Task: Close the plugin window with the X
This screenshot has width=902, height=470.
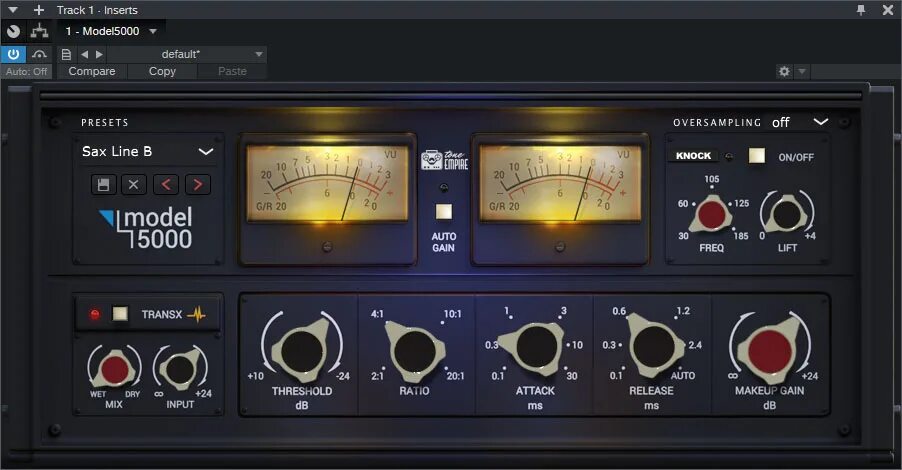Action: pos(888,10)
